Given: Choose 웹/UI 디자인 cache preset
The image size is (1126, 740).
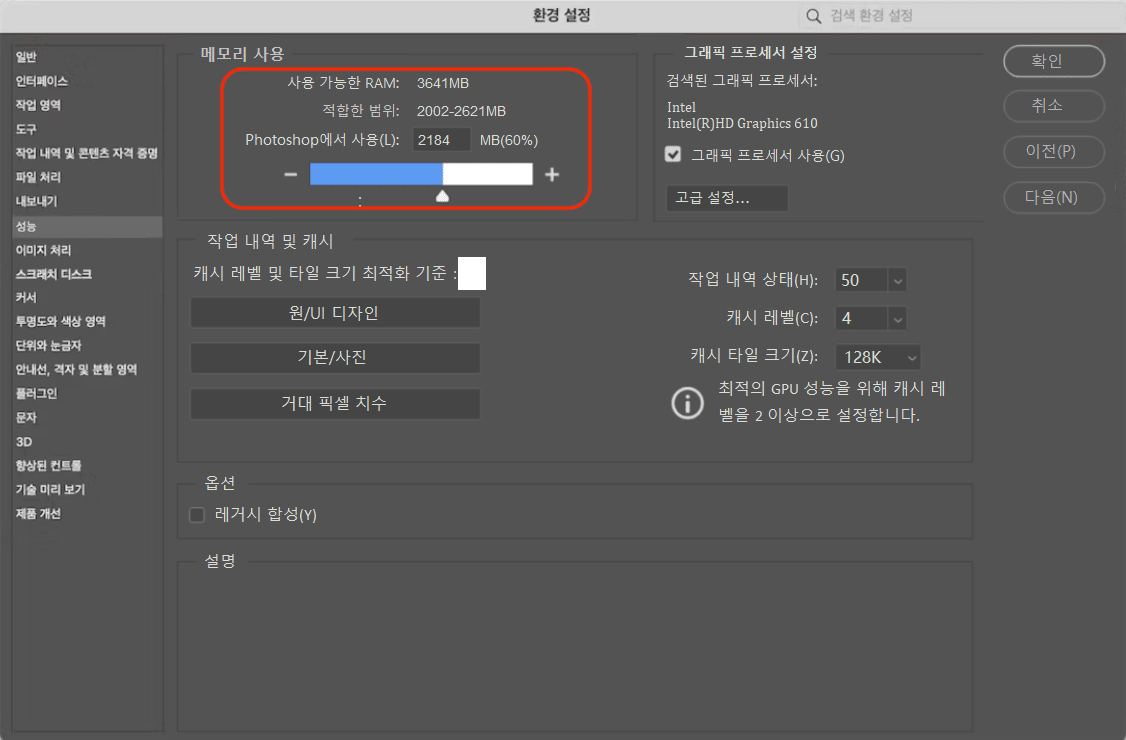Looking at the screenshot, I should coord(335,313).
